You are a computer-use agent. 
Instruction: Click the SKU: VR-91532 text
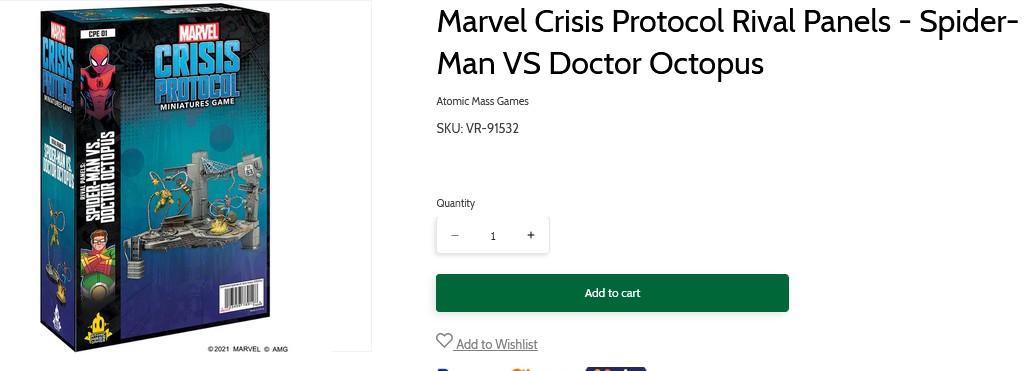(x=477, y=128)
